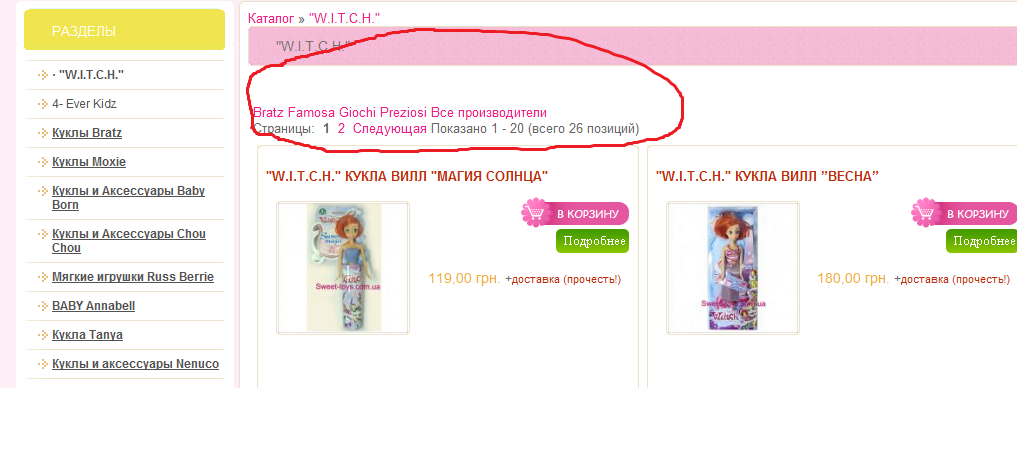
Task: Select Мягкие игрушки Russ Berrie category
Action: tap(133, 277)
